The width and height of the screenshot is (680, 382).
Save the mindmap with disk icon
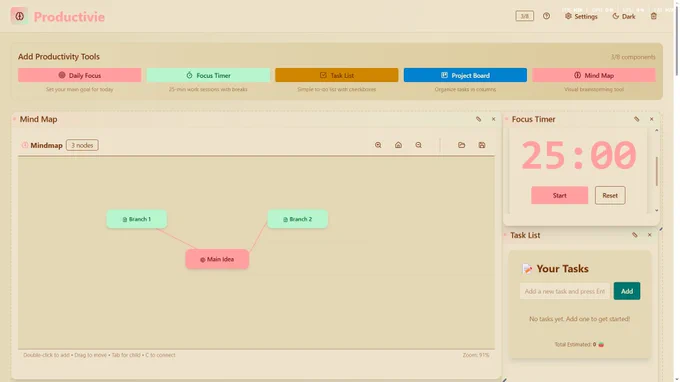tap(482, 145)
